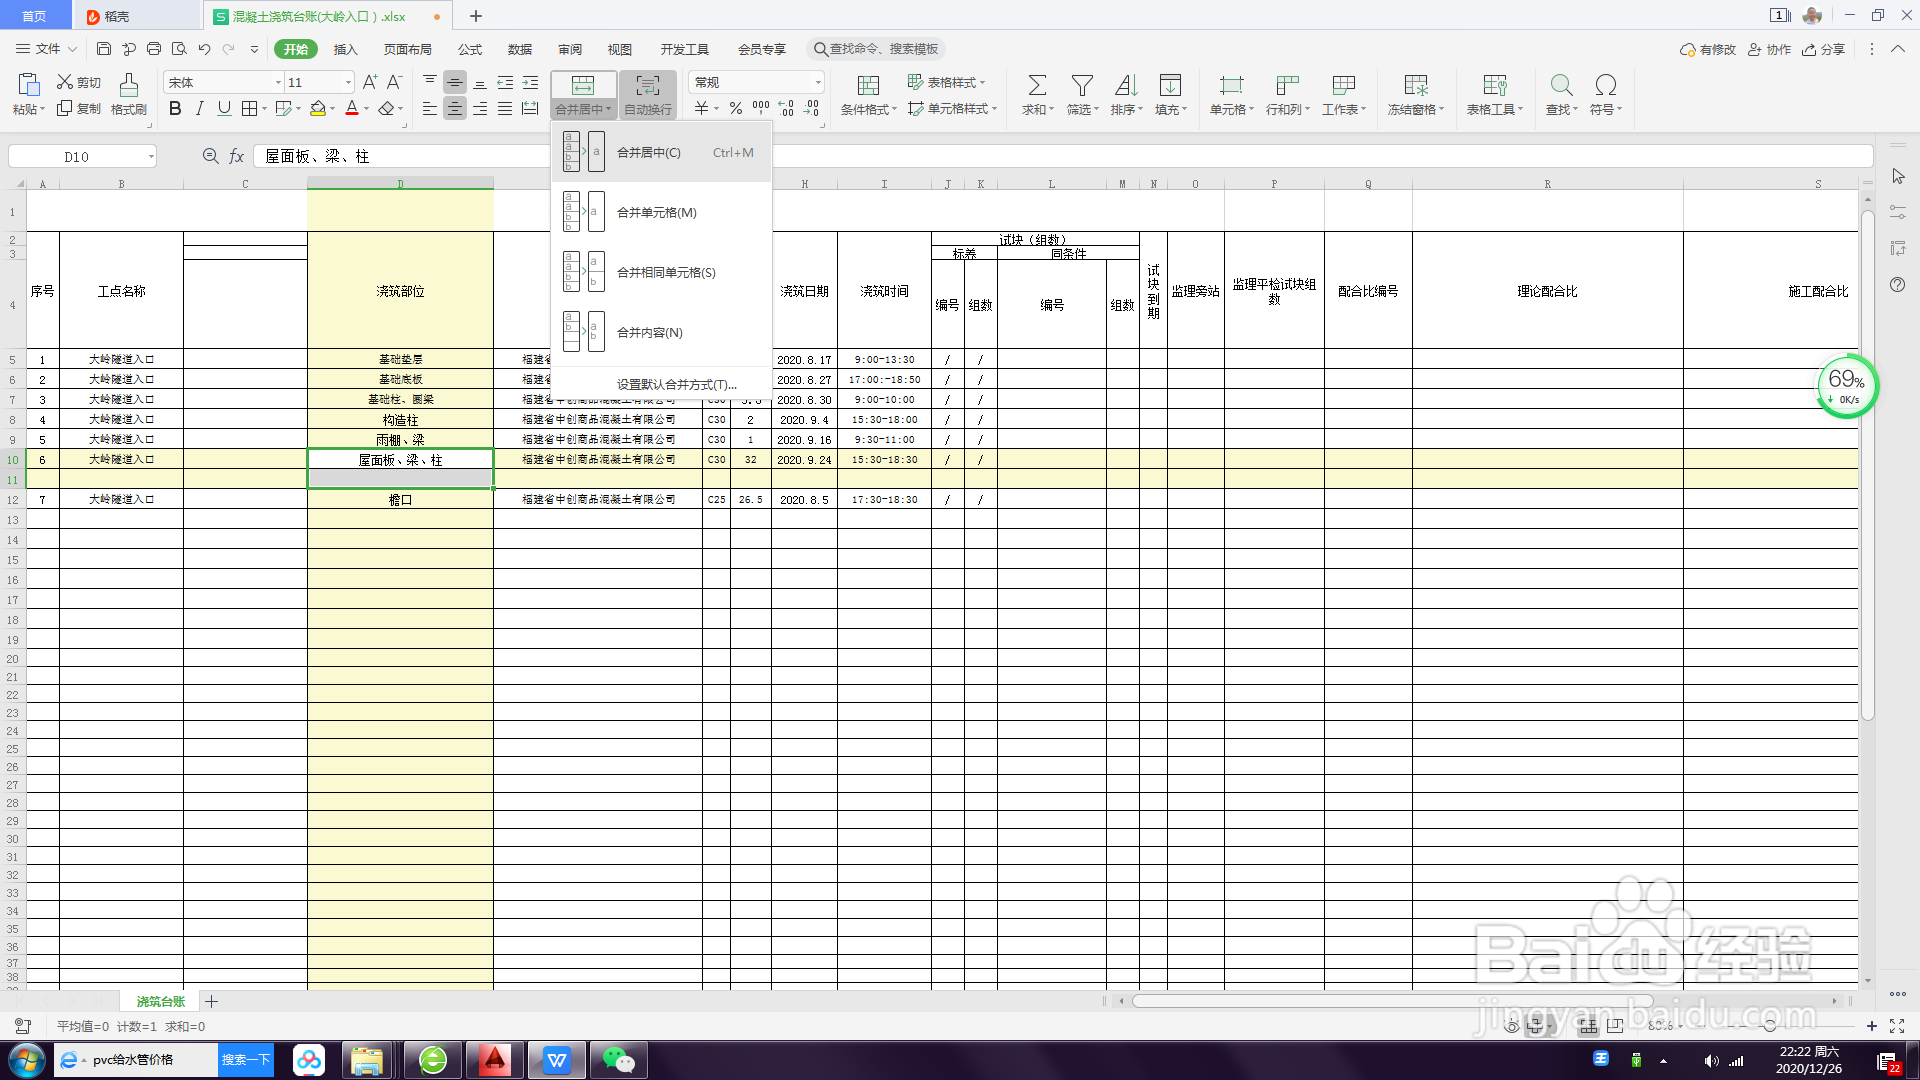
Task: Expand the number format dropdown (常规)
Action: tap(818, 83)
